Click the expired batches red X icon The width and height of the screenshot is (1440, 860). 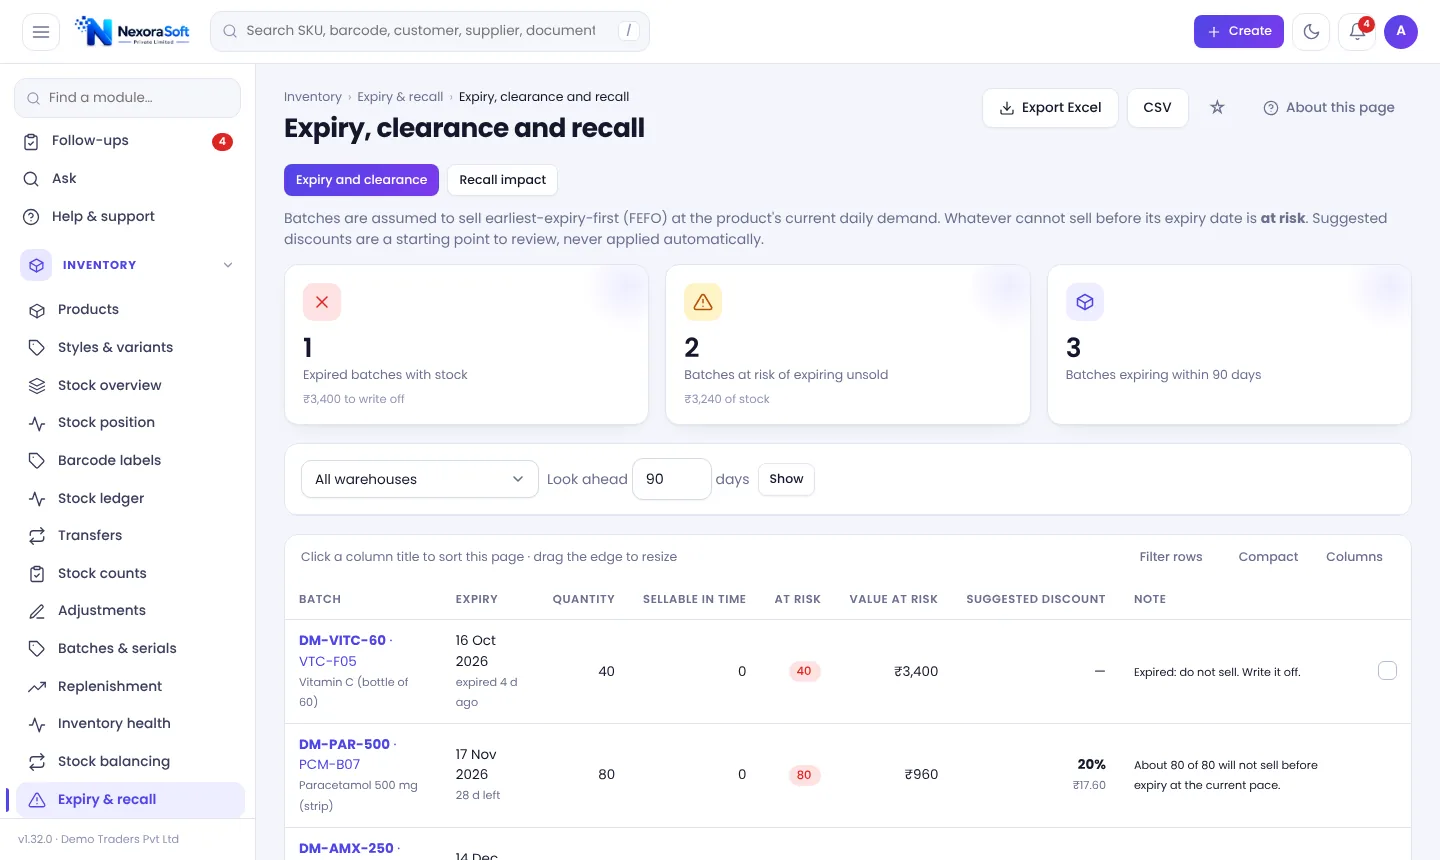pos(322,302)
